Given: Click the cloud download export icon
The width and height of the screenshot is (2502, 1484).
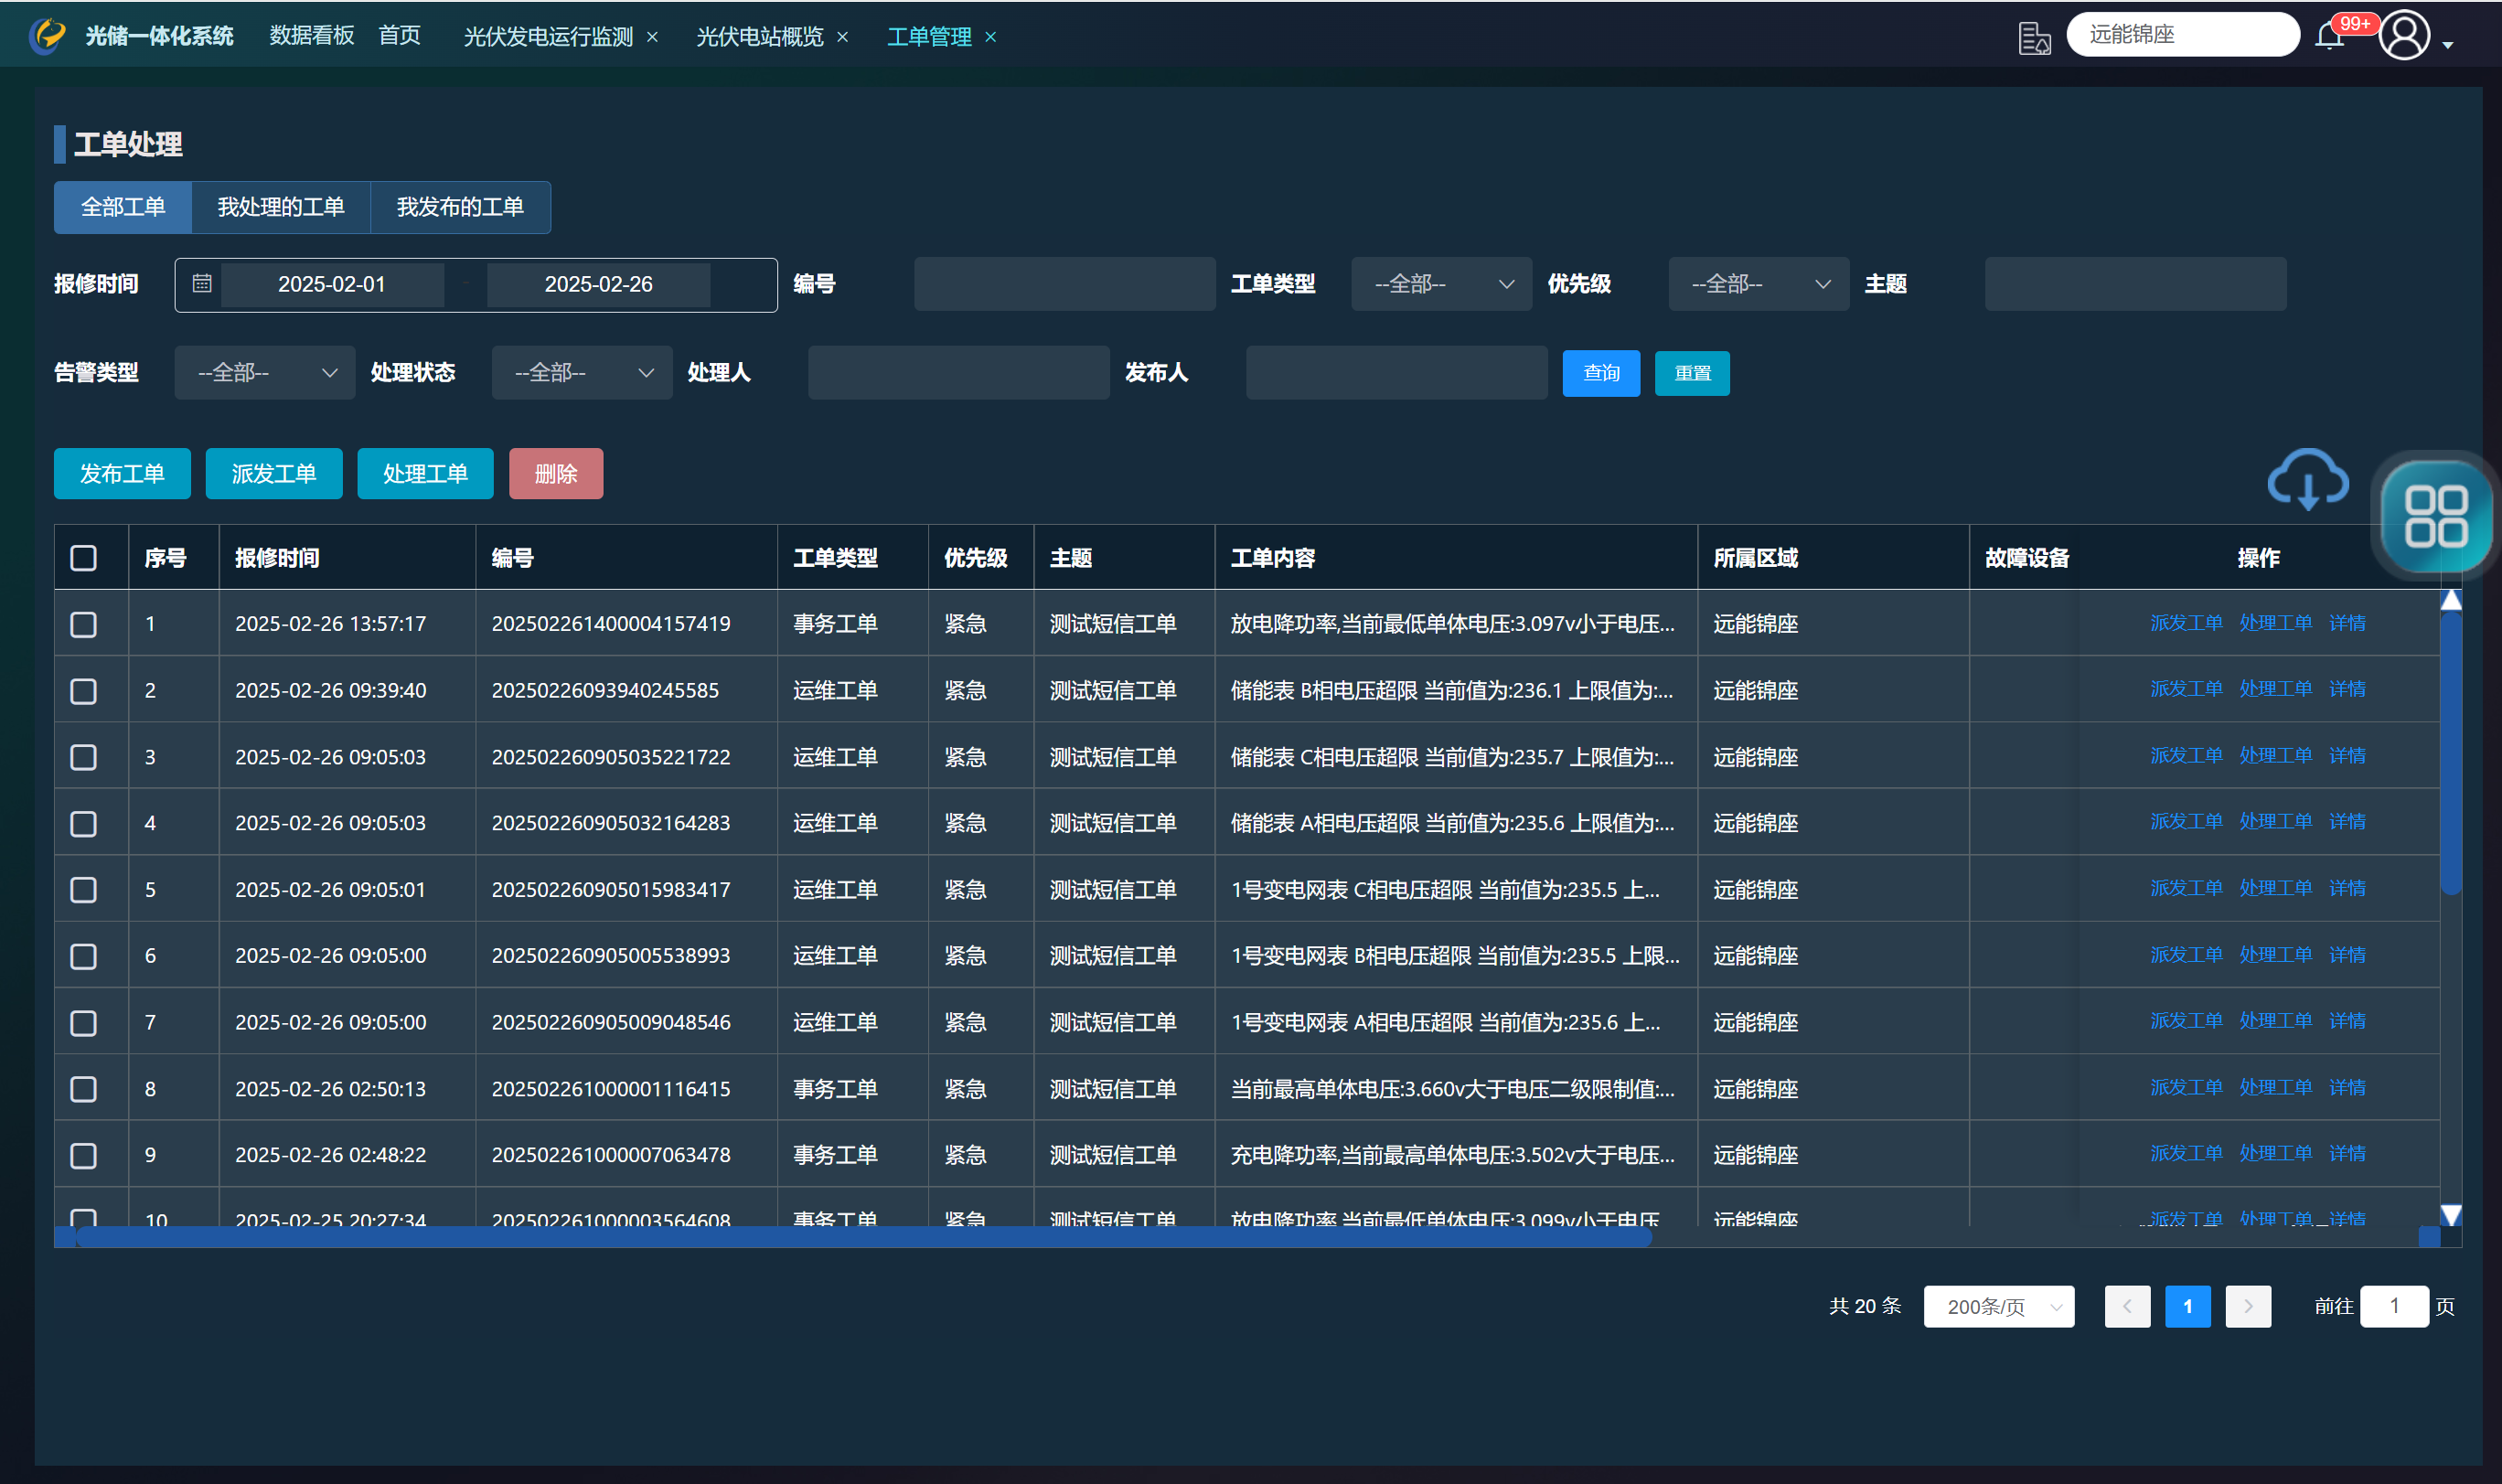Looking at the screenshot, I should pos(2306,479).
